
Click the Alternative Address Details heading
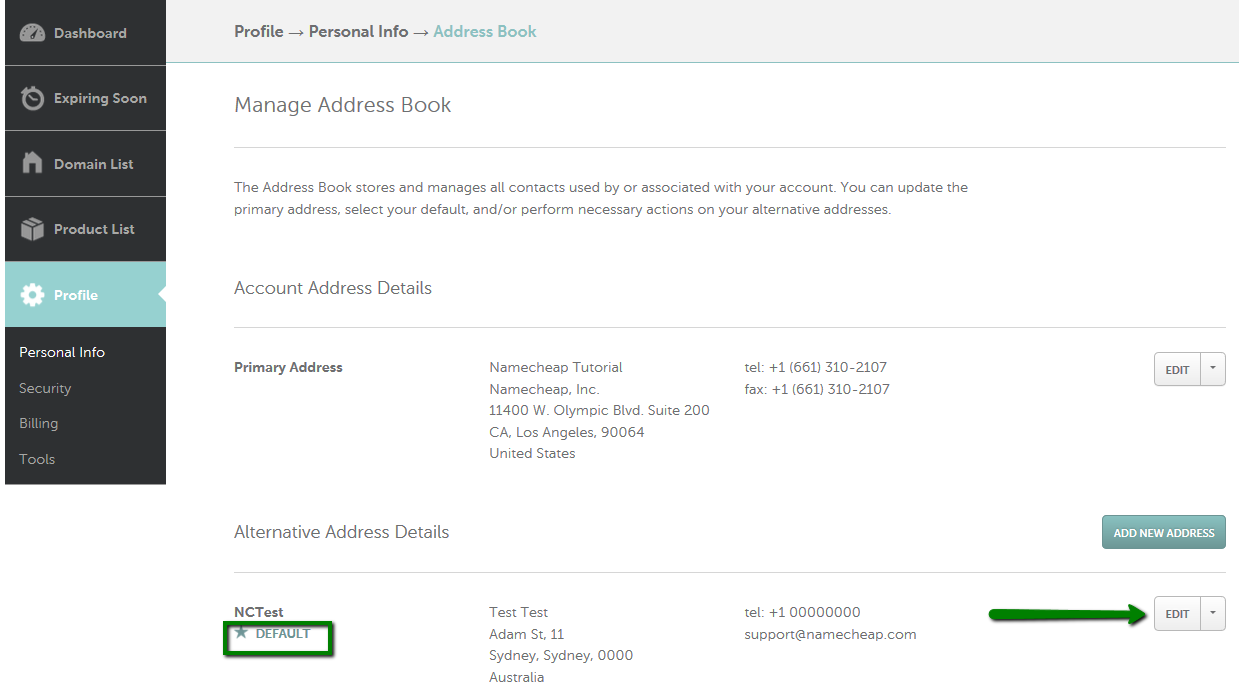(342, 532)
